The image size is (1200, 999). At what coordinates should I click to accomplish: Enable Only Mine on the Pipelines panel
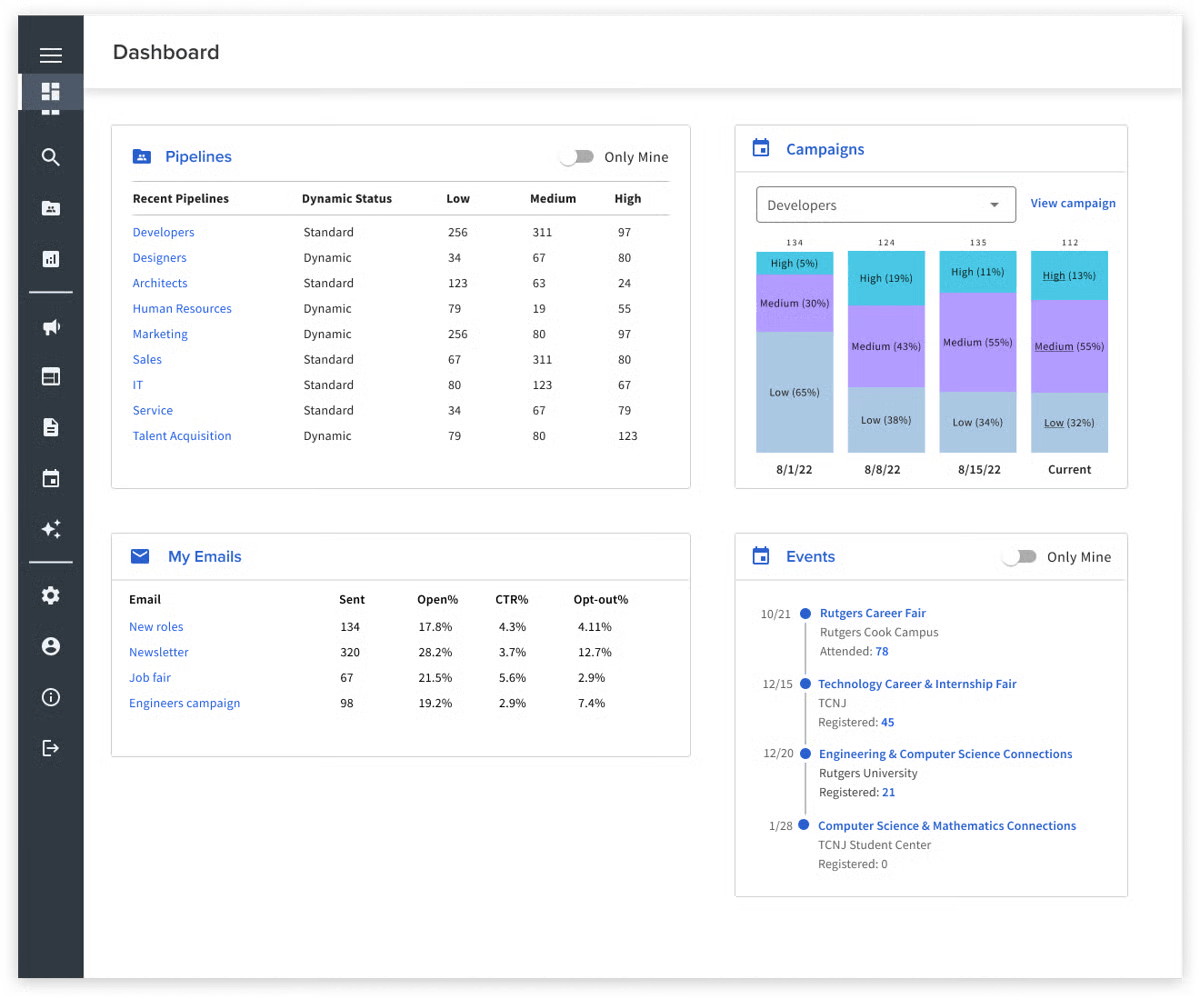pos(577,156)
